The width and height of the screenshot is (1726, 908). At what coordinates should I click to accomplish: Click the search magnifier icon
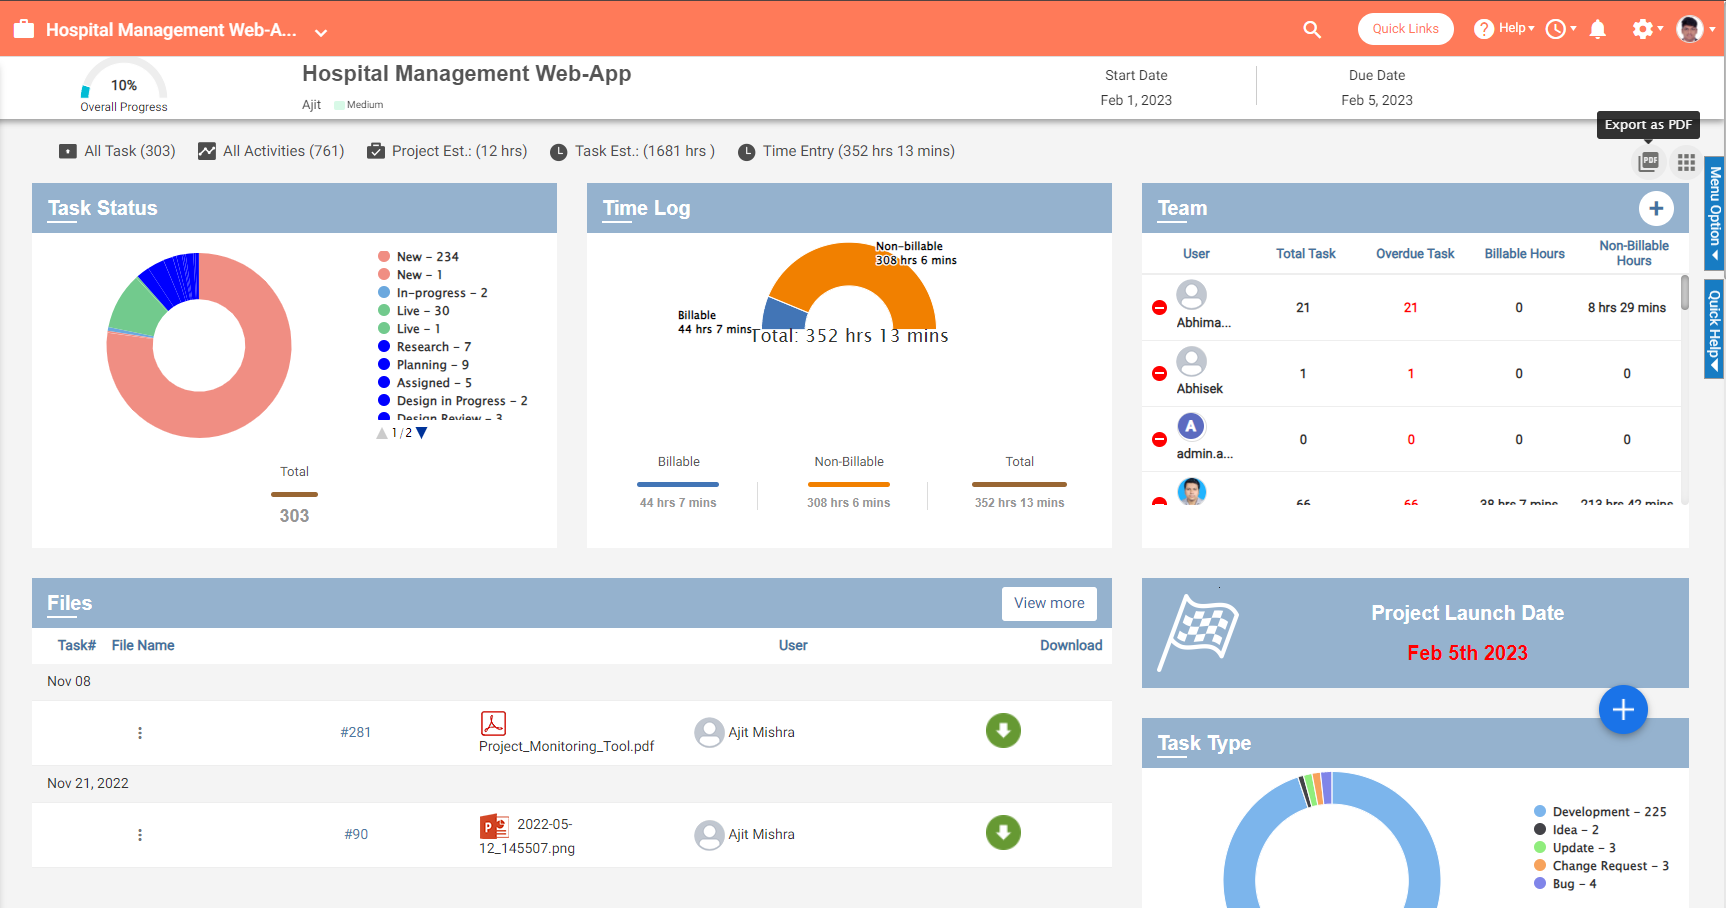pyautogui.click(x=1312, y=30)
